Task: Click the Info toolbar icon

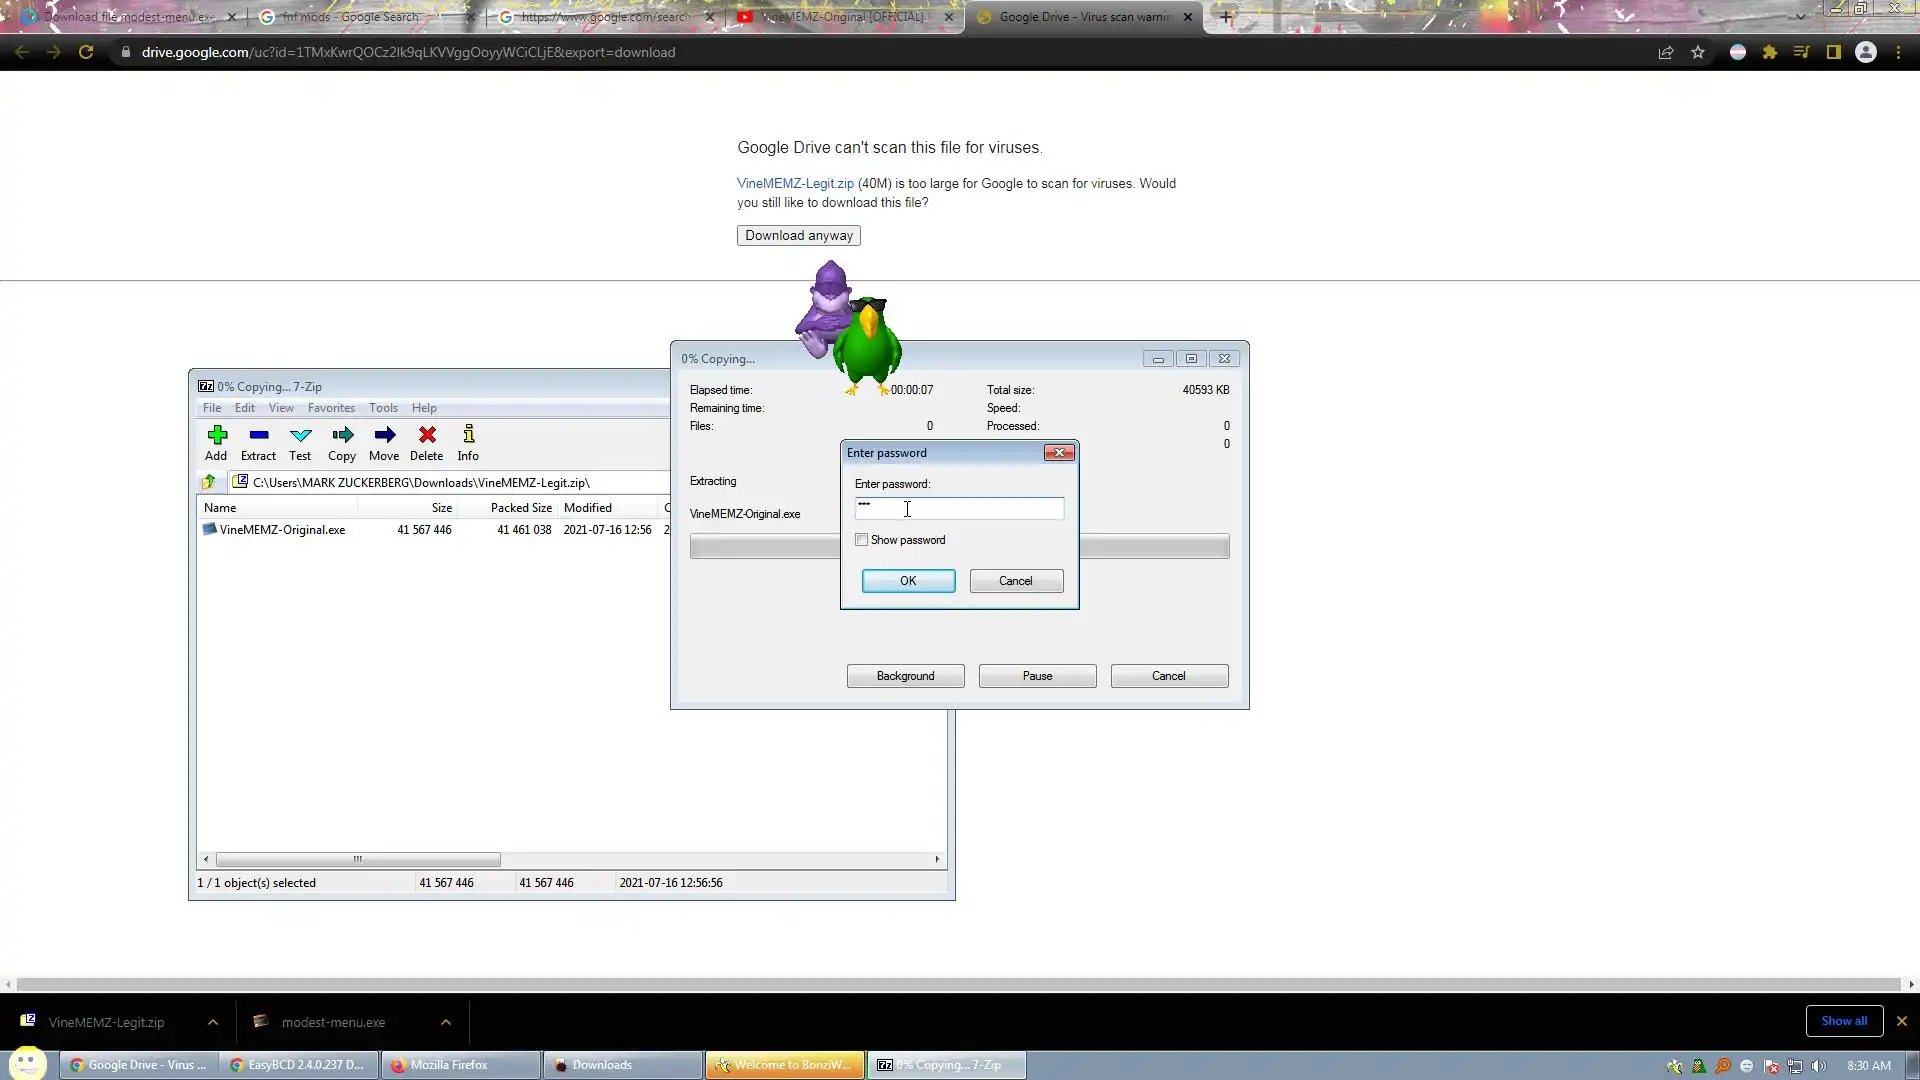Action: (468, 435)
